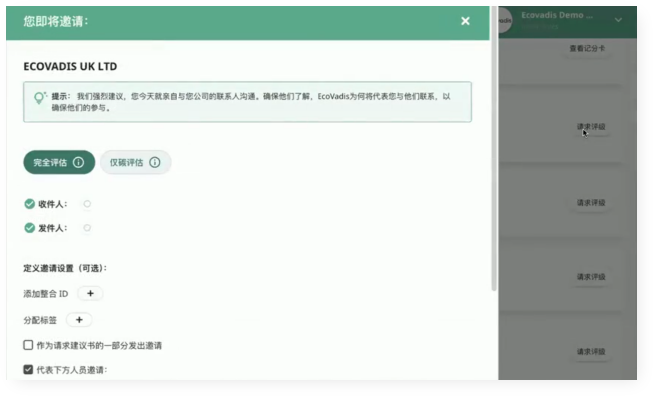This screenshot has width=653, height=396.
Task: Click green check icon beside 发件人
Action: coord(29,228)
